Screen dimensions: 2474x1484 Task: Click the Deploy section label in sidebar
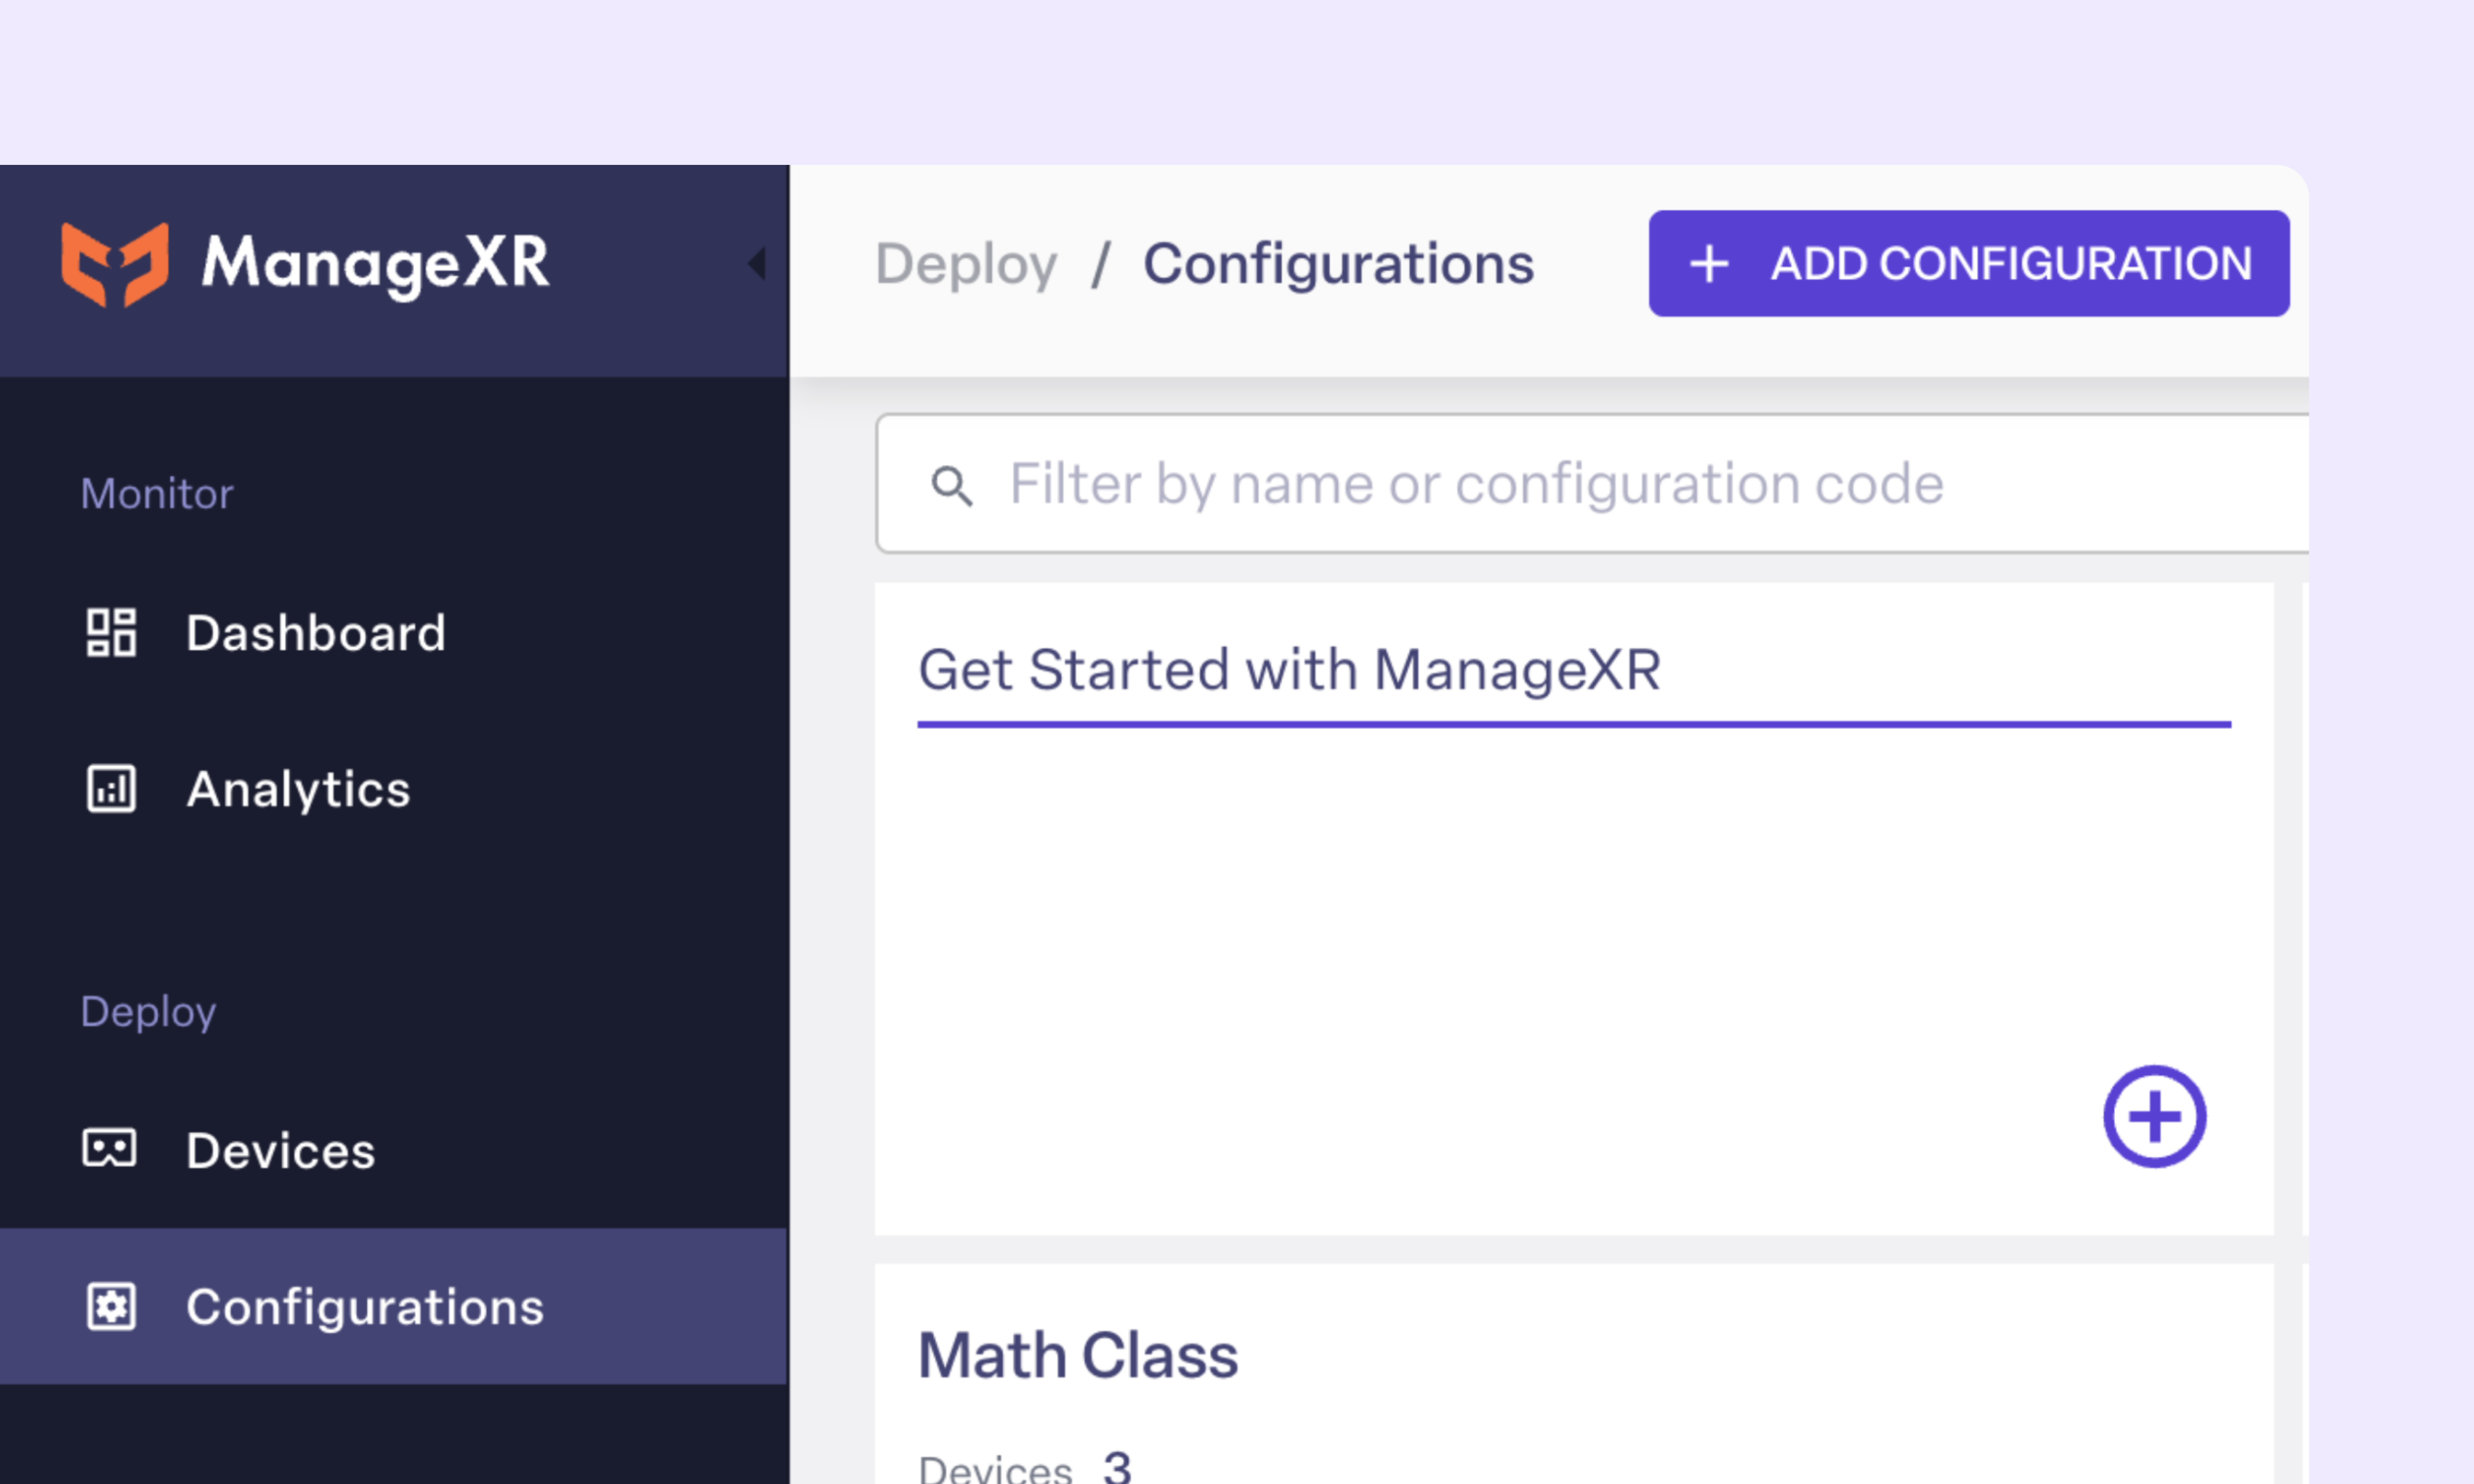(x=148, y=1012)
